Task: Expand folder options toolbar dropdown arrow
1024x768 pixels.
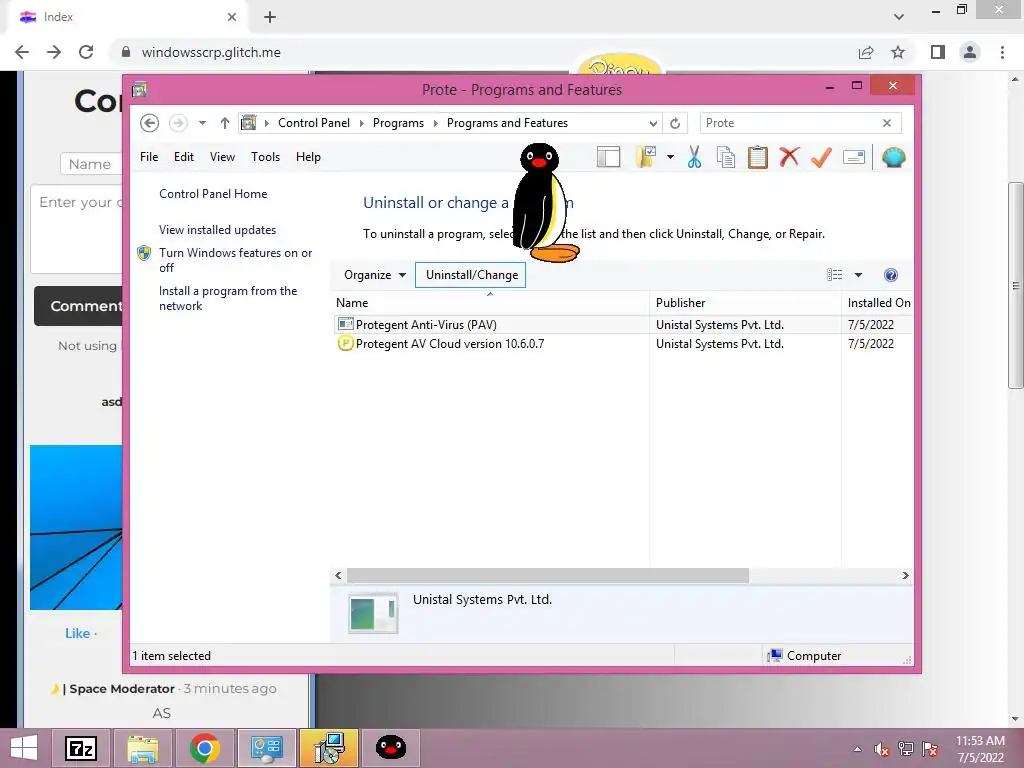Action: pyautogui.click(x=670, y=157)
